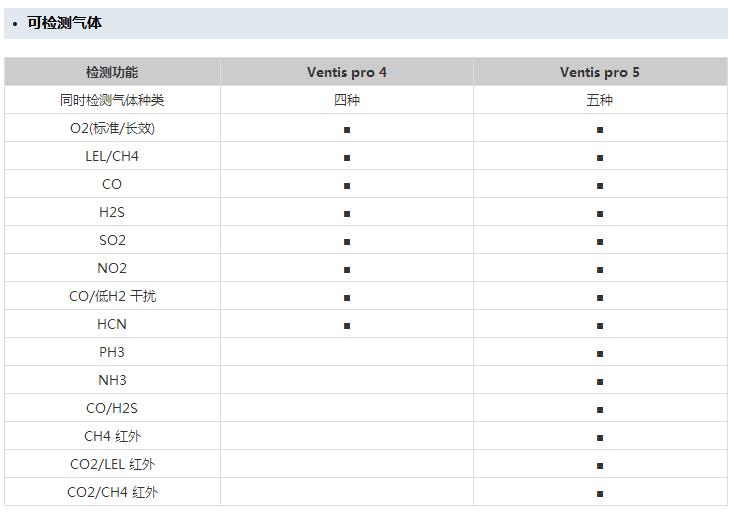Select the CH4 红外 row label

(x=112, y=436)
